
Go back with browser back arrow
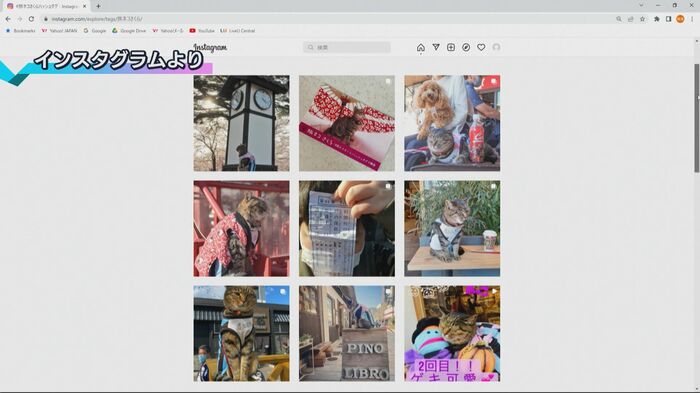8,19
